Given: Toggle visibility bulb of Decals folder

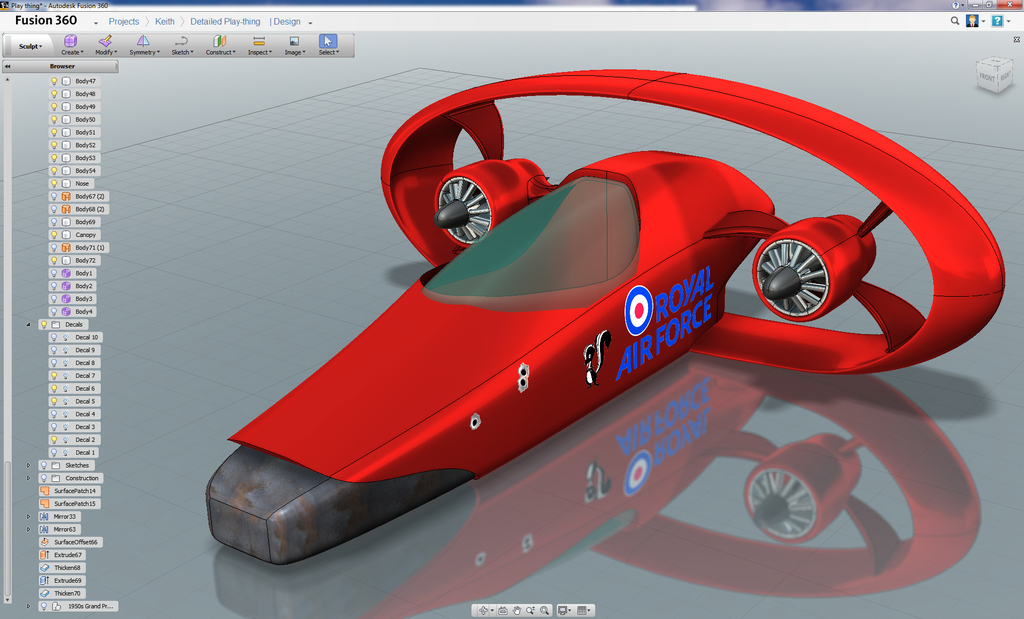Looking at the screenshot, I should click(44, 325).
